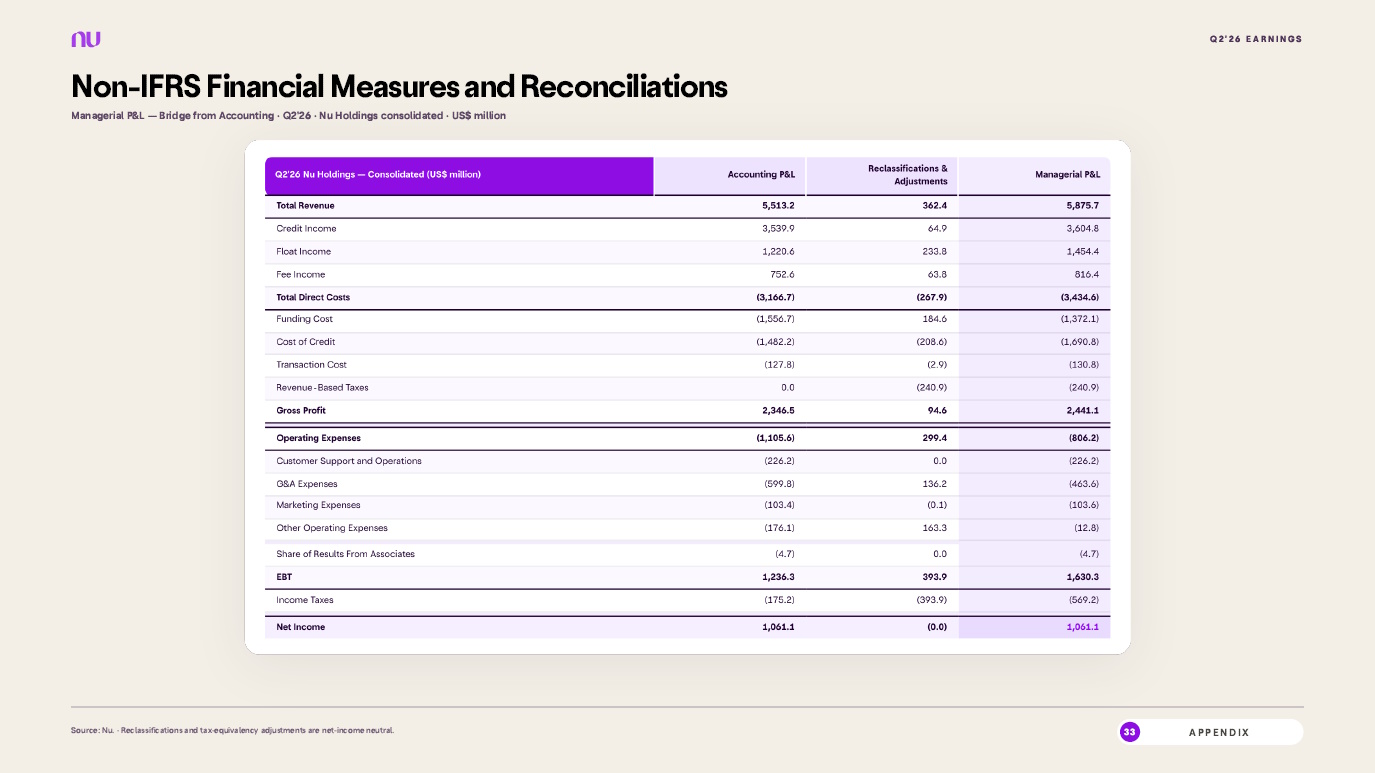
Task: Click the Marketing Expenses row label
Action: (x=318, y=506)
